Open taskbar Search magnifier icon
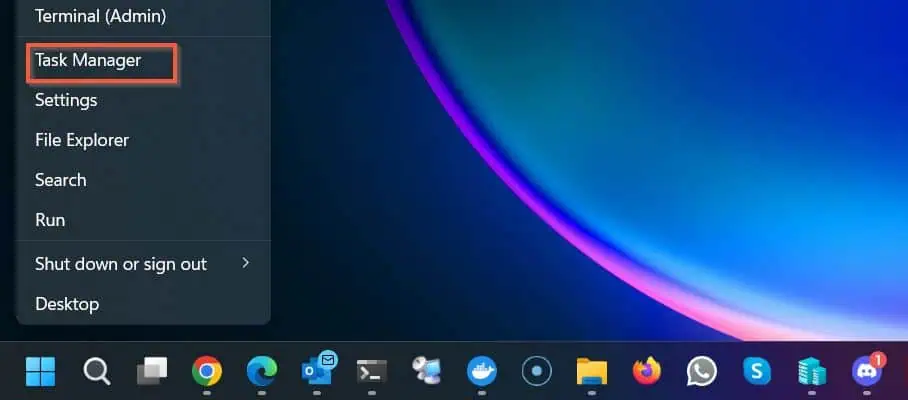 pyautogui.click(x=96, y=371)
